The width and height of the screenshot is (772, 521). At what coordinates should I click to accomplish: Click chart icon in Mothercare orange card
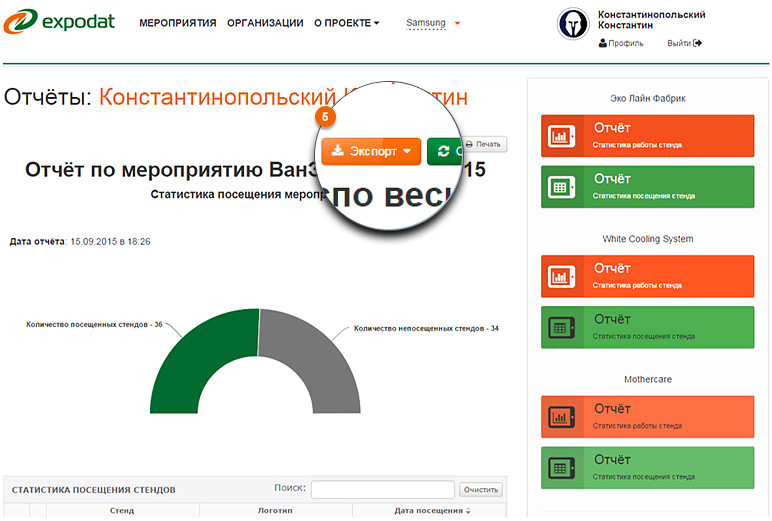[562, 417]
